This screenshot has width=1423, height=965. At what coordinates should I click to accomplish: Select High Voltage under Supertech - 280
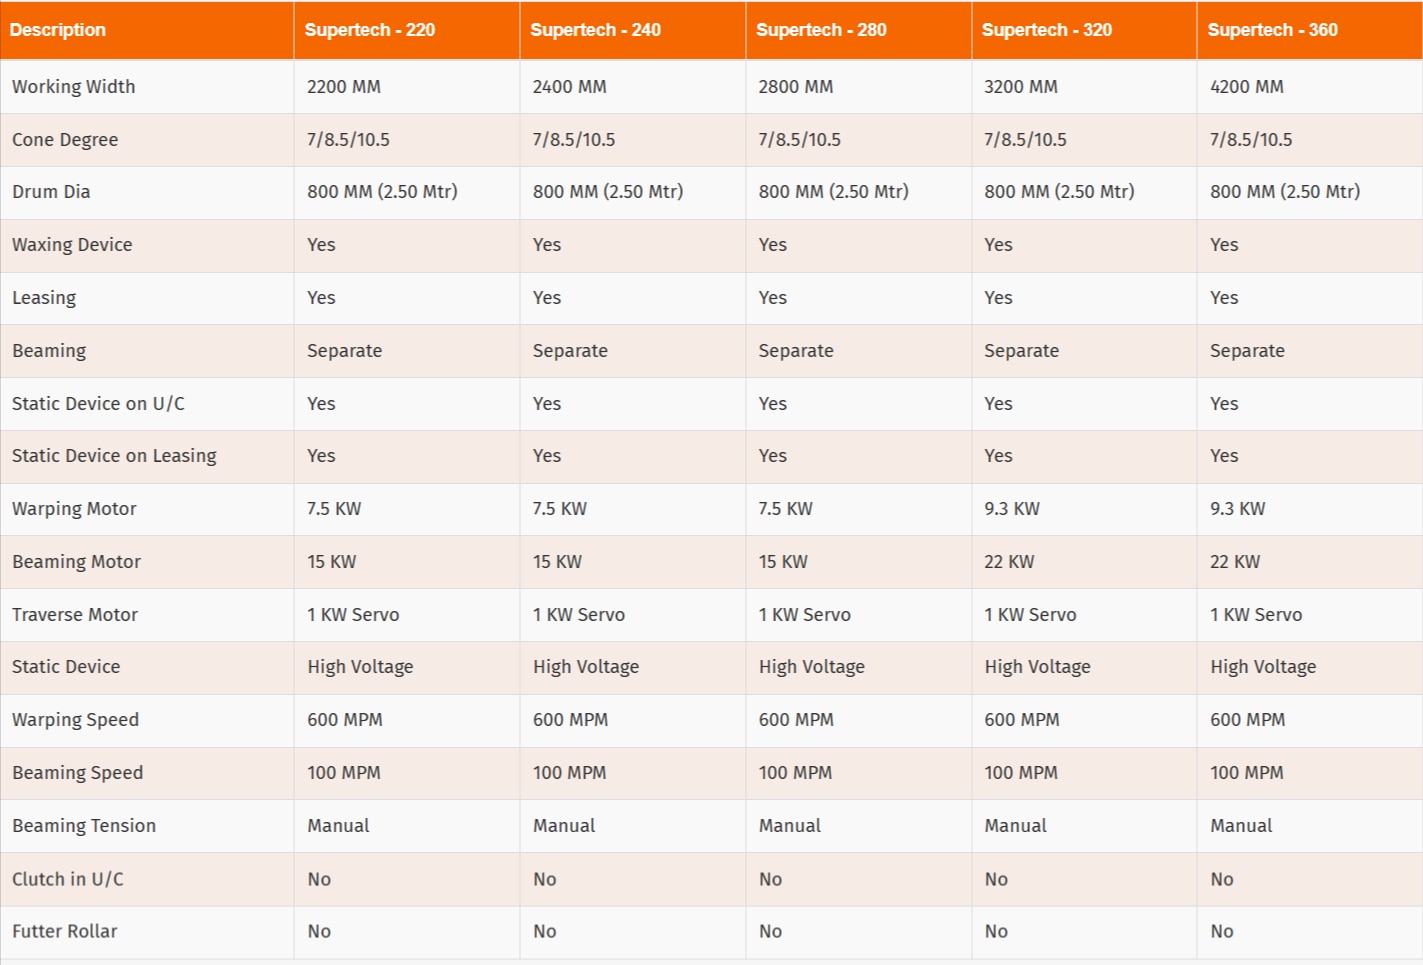811,667
